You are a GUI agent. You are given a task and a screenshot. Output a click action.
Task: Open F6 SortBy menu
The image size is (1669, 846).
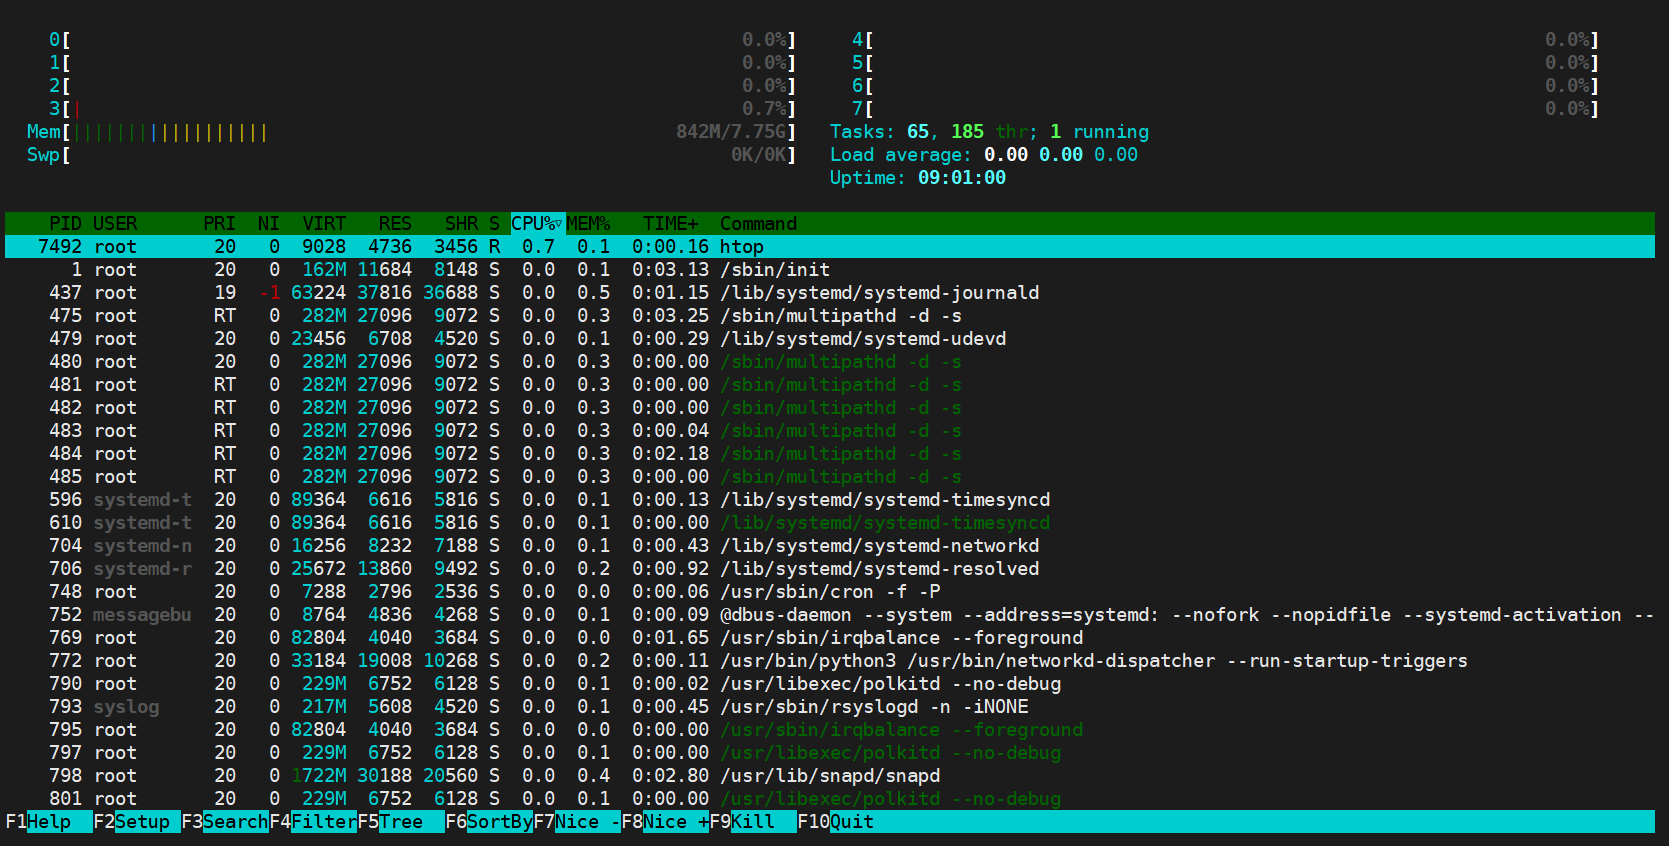point(489,822)
